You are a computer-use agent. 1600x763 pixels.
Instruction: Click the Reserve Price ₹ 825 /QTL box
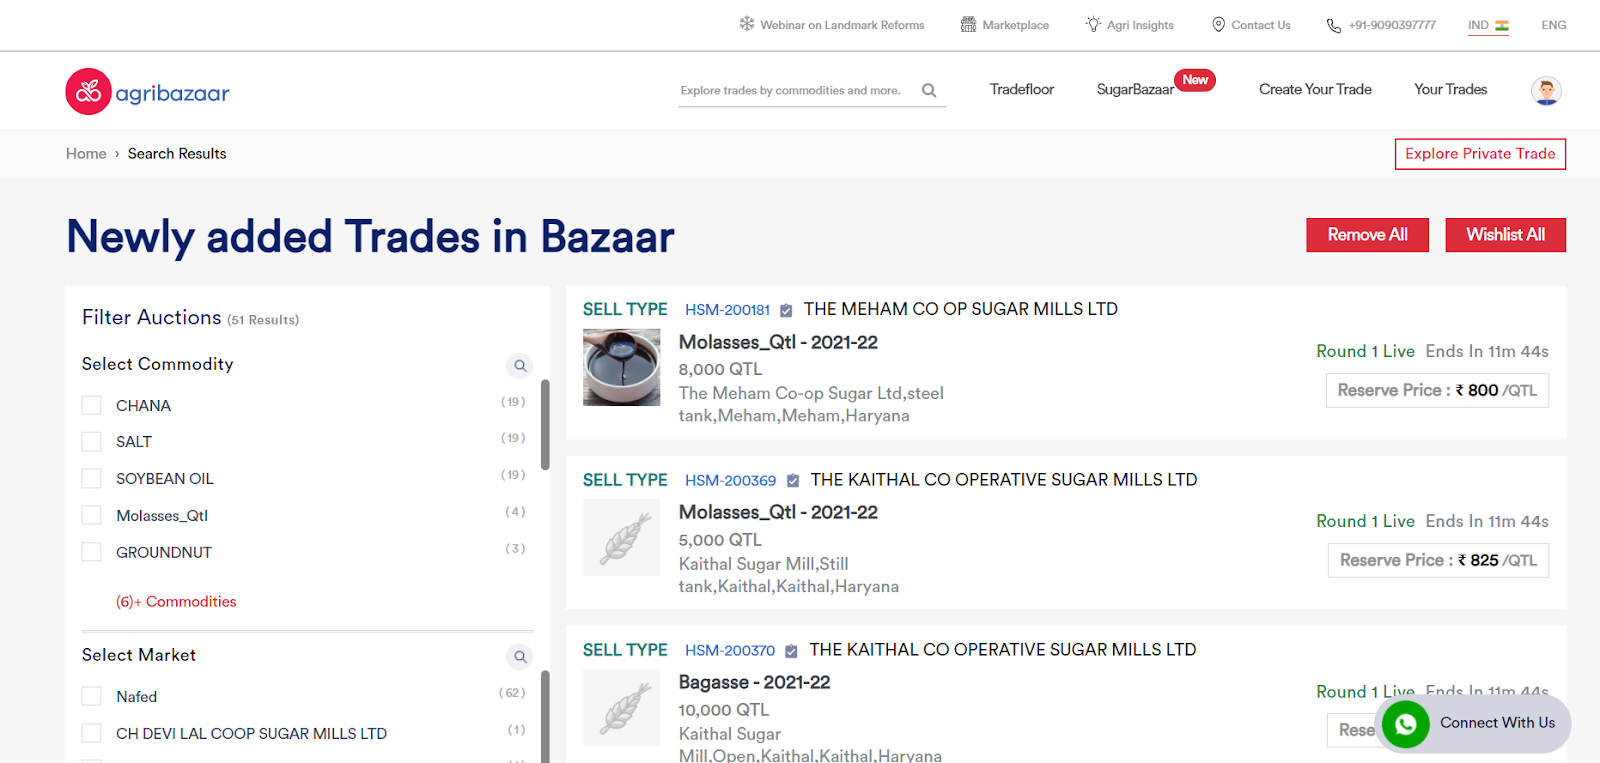point(1438,560)
